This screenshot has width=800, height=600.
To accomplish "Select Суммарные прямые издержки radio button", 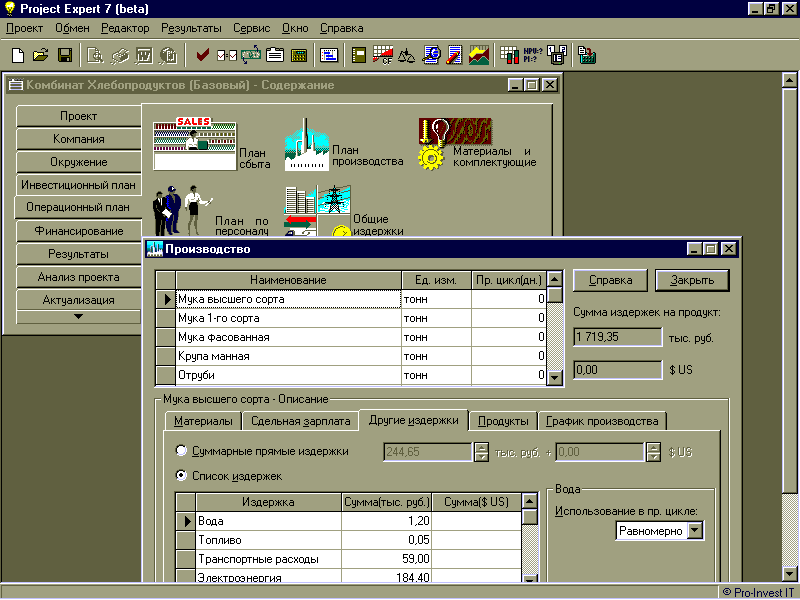I will 181,451.
